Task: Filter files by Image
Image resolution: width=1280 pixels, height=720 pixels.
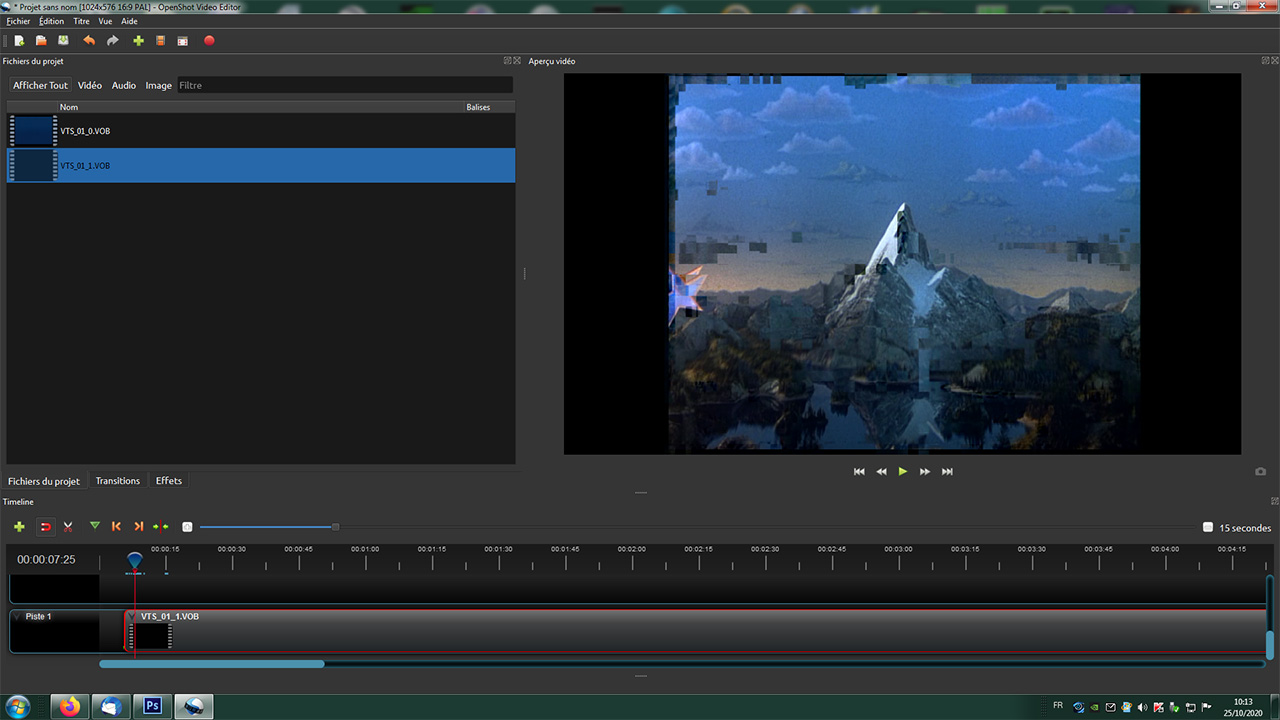Action: click(158, 85)
